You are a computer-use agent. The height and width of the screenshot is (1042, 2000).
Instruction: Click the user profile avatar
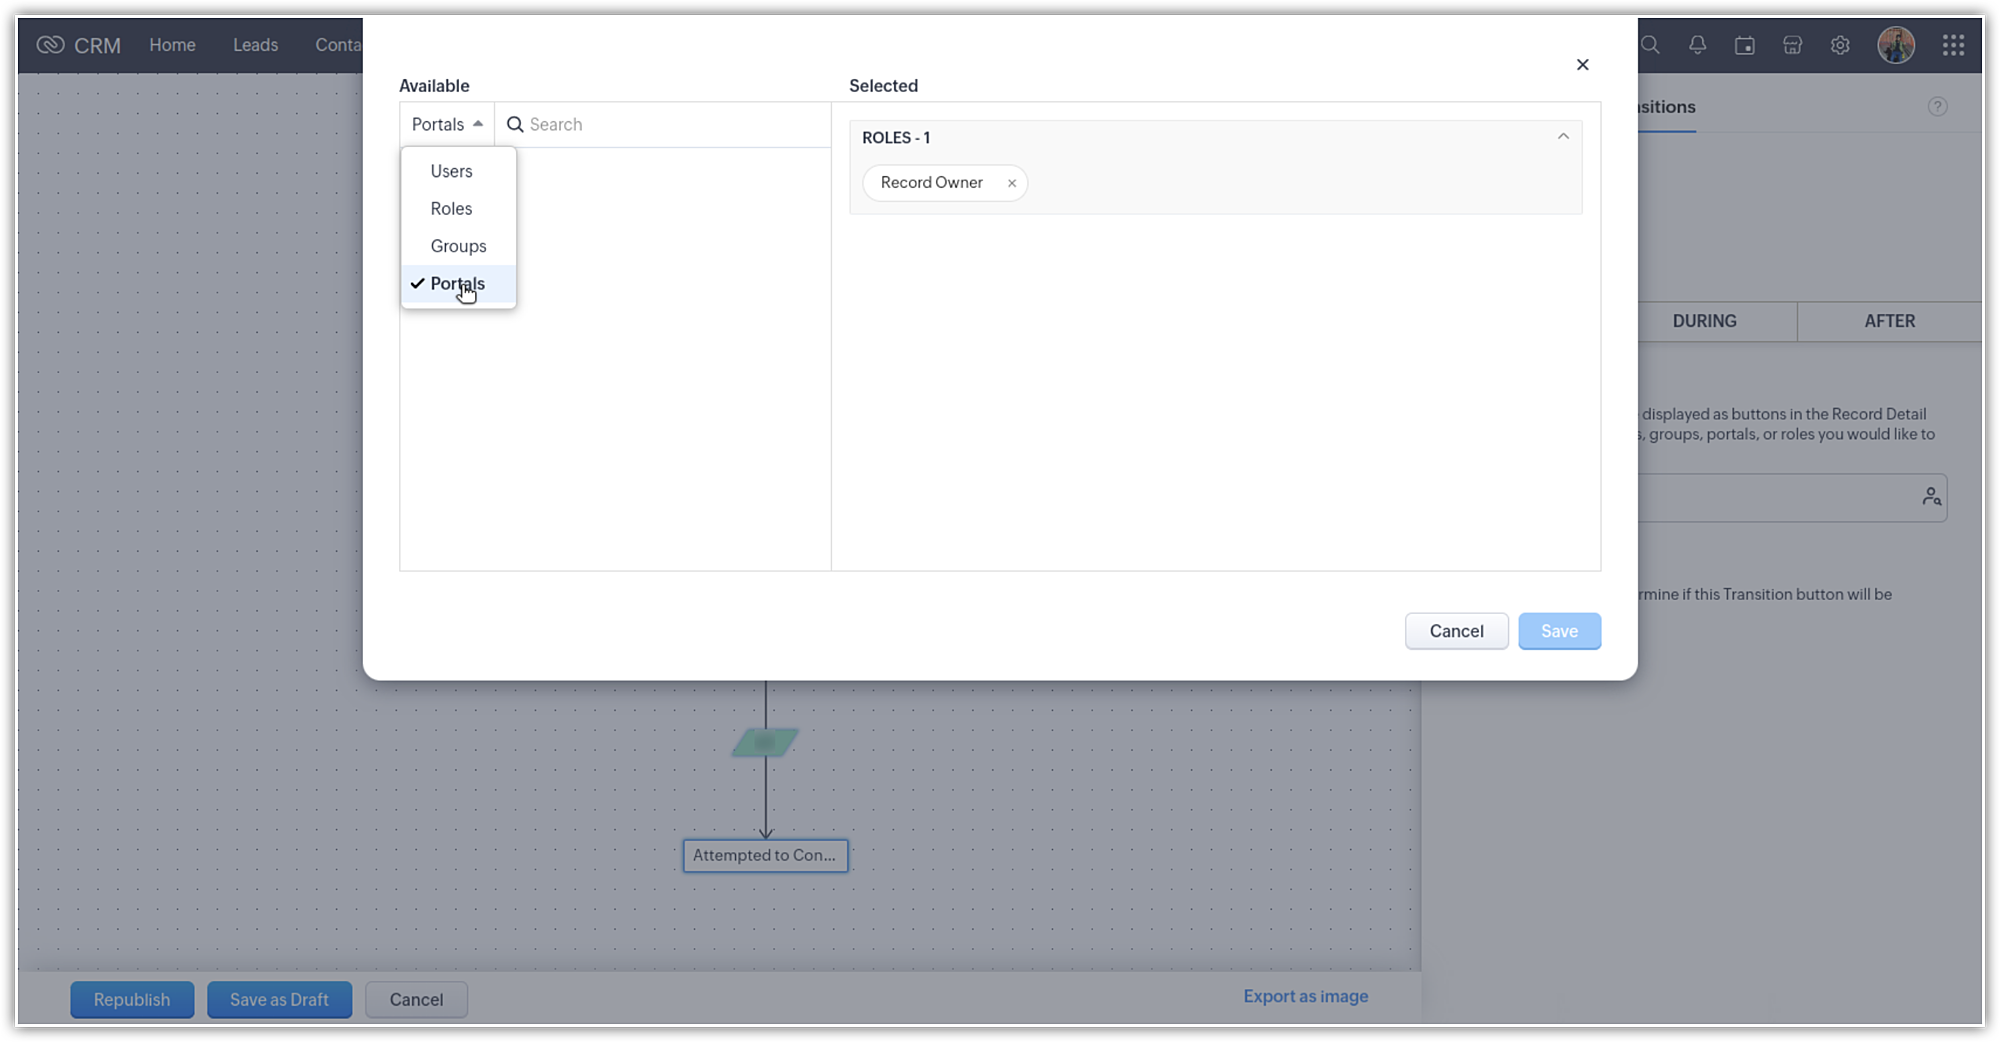pyautogui.click(x=1895, y=45)
